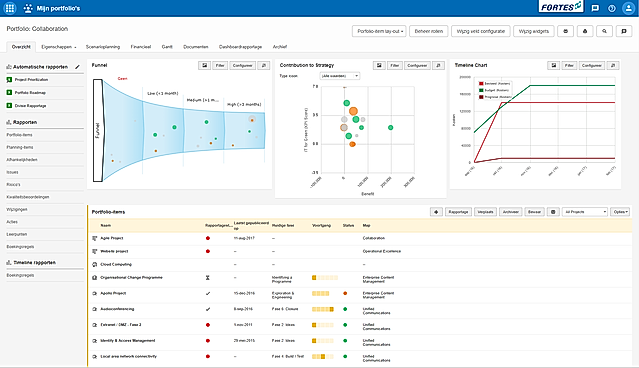Click the add (plus) button in Portfolio-items
Screen dimensions: 639x368
point(436,212)
